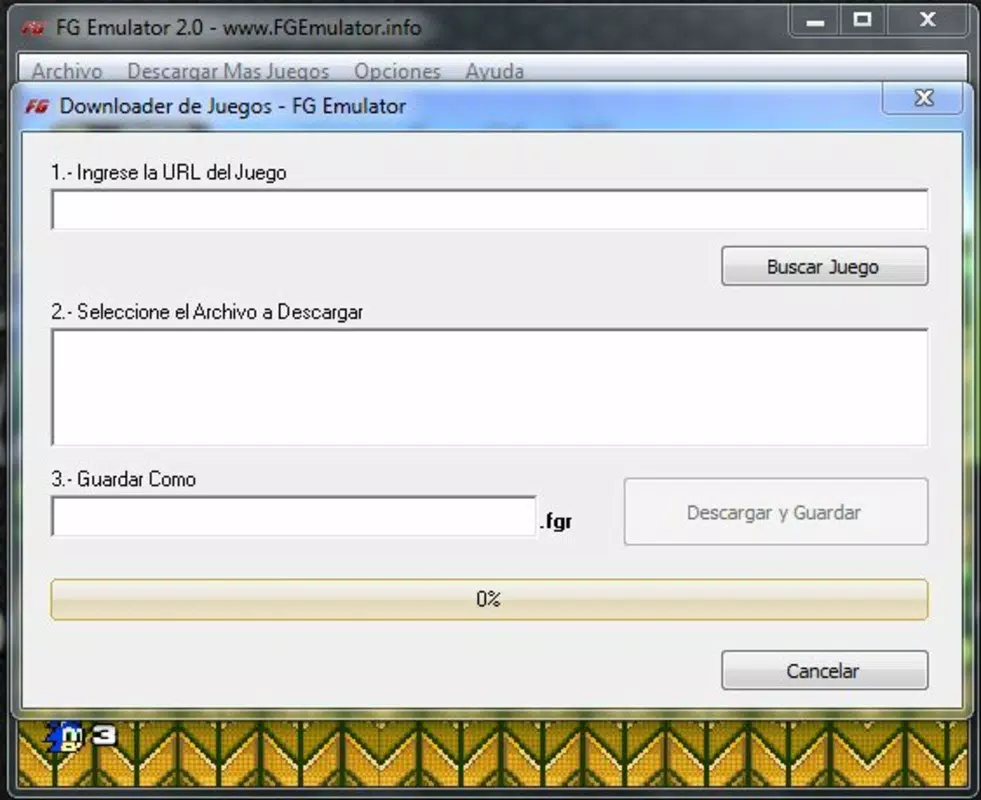Click the lives count '3' in game

(104, 734)
